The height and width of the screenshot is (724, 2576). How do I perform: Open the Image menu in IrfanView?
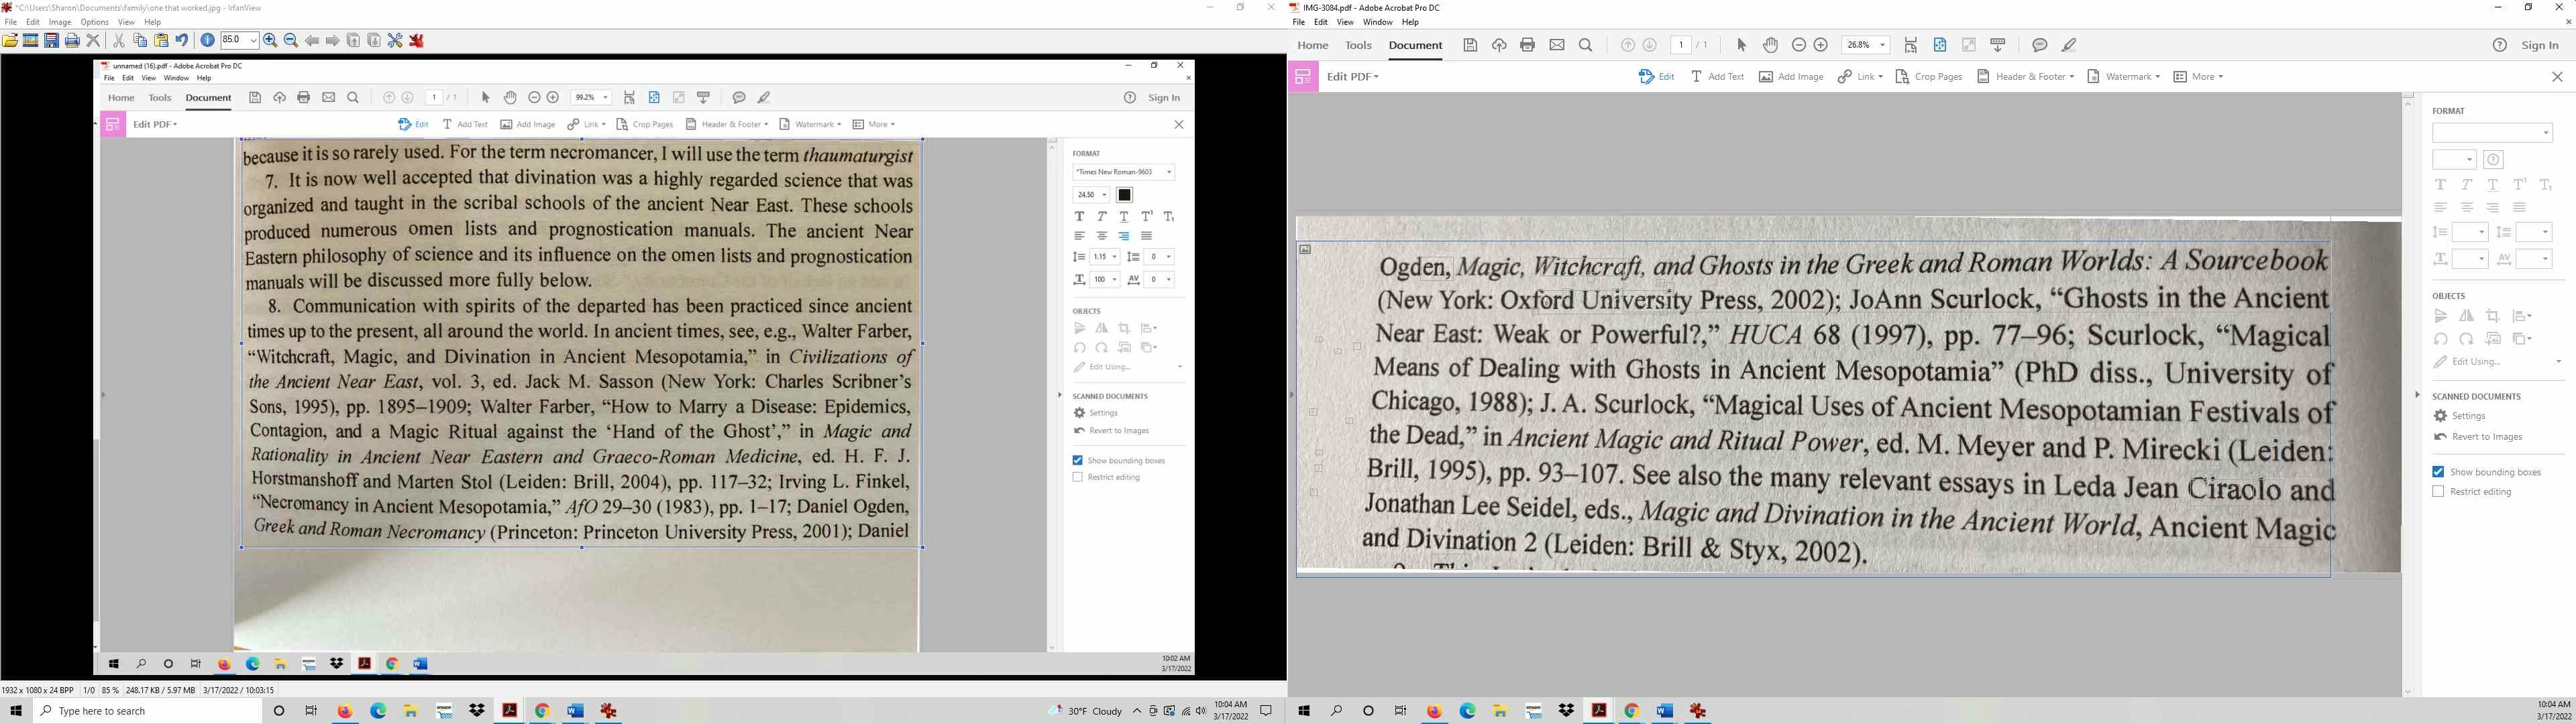60,22
